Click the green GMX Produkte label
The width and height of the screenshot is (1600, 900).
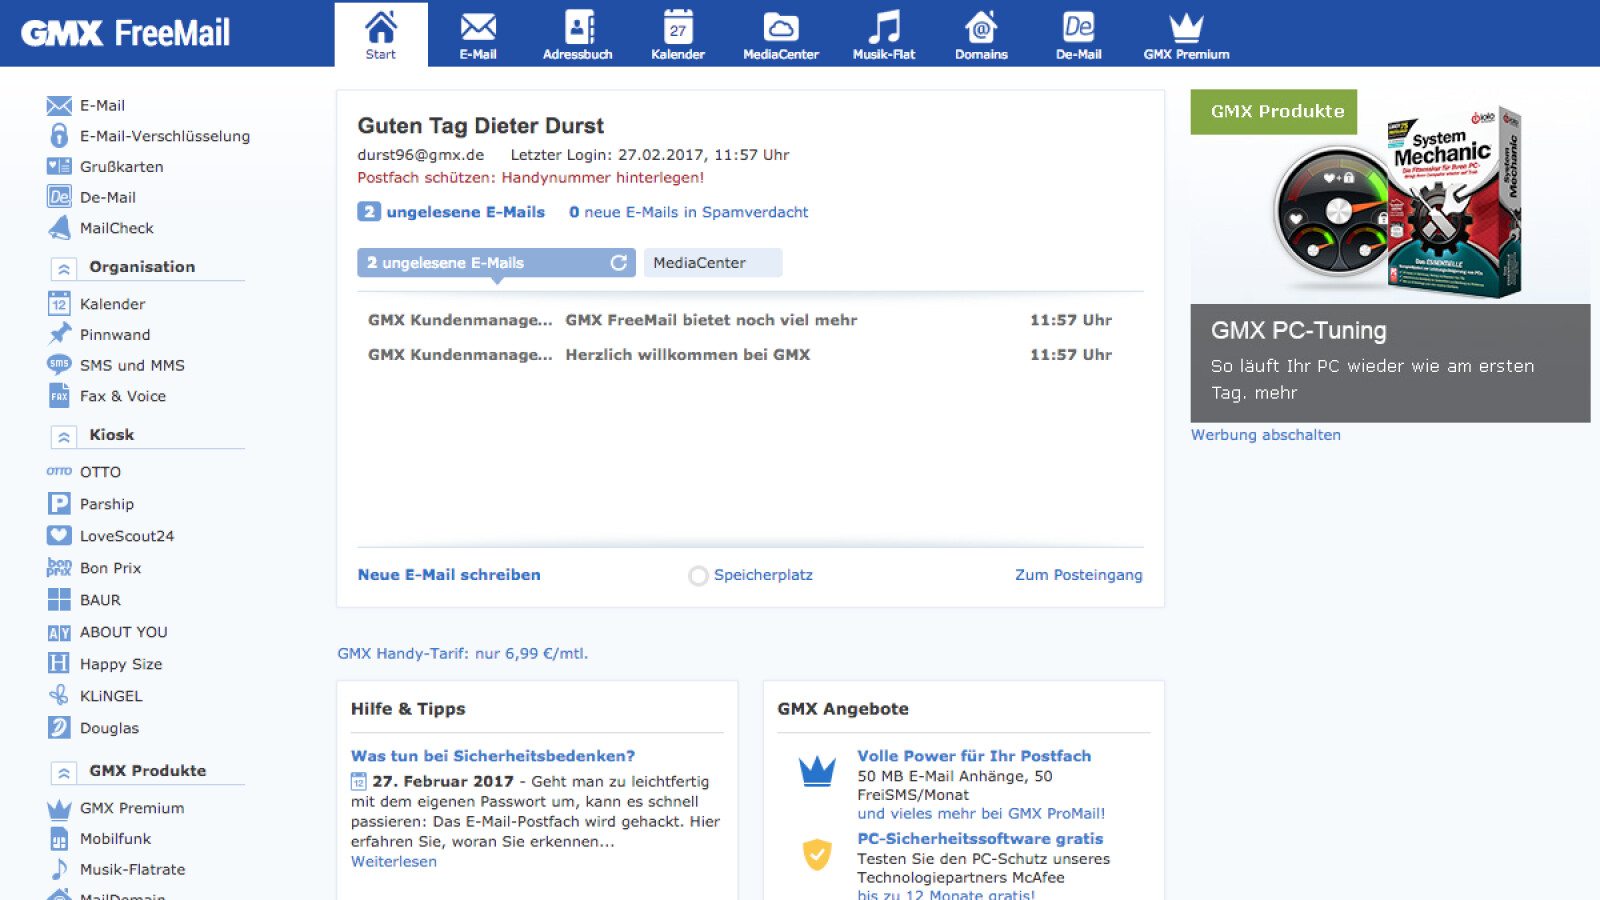click(1273, 112)
